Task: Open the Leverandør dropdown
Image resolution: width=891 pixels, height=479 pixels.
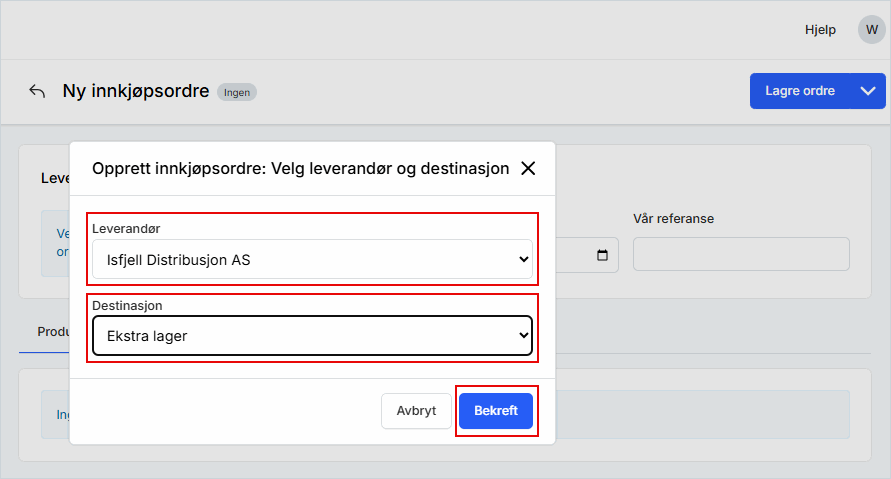Action: 312,260
